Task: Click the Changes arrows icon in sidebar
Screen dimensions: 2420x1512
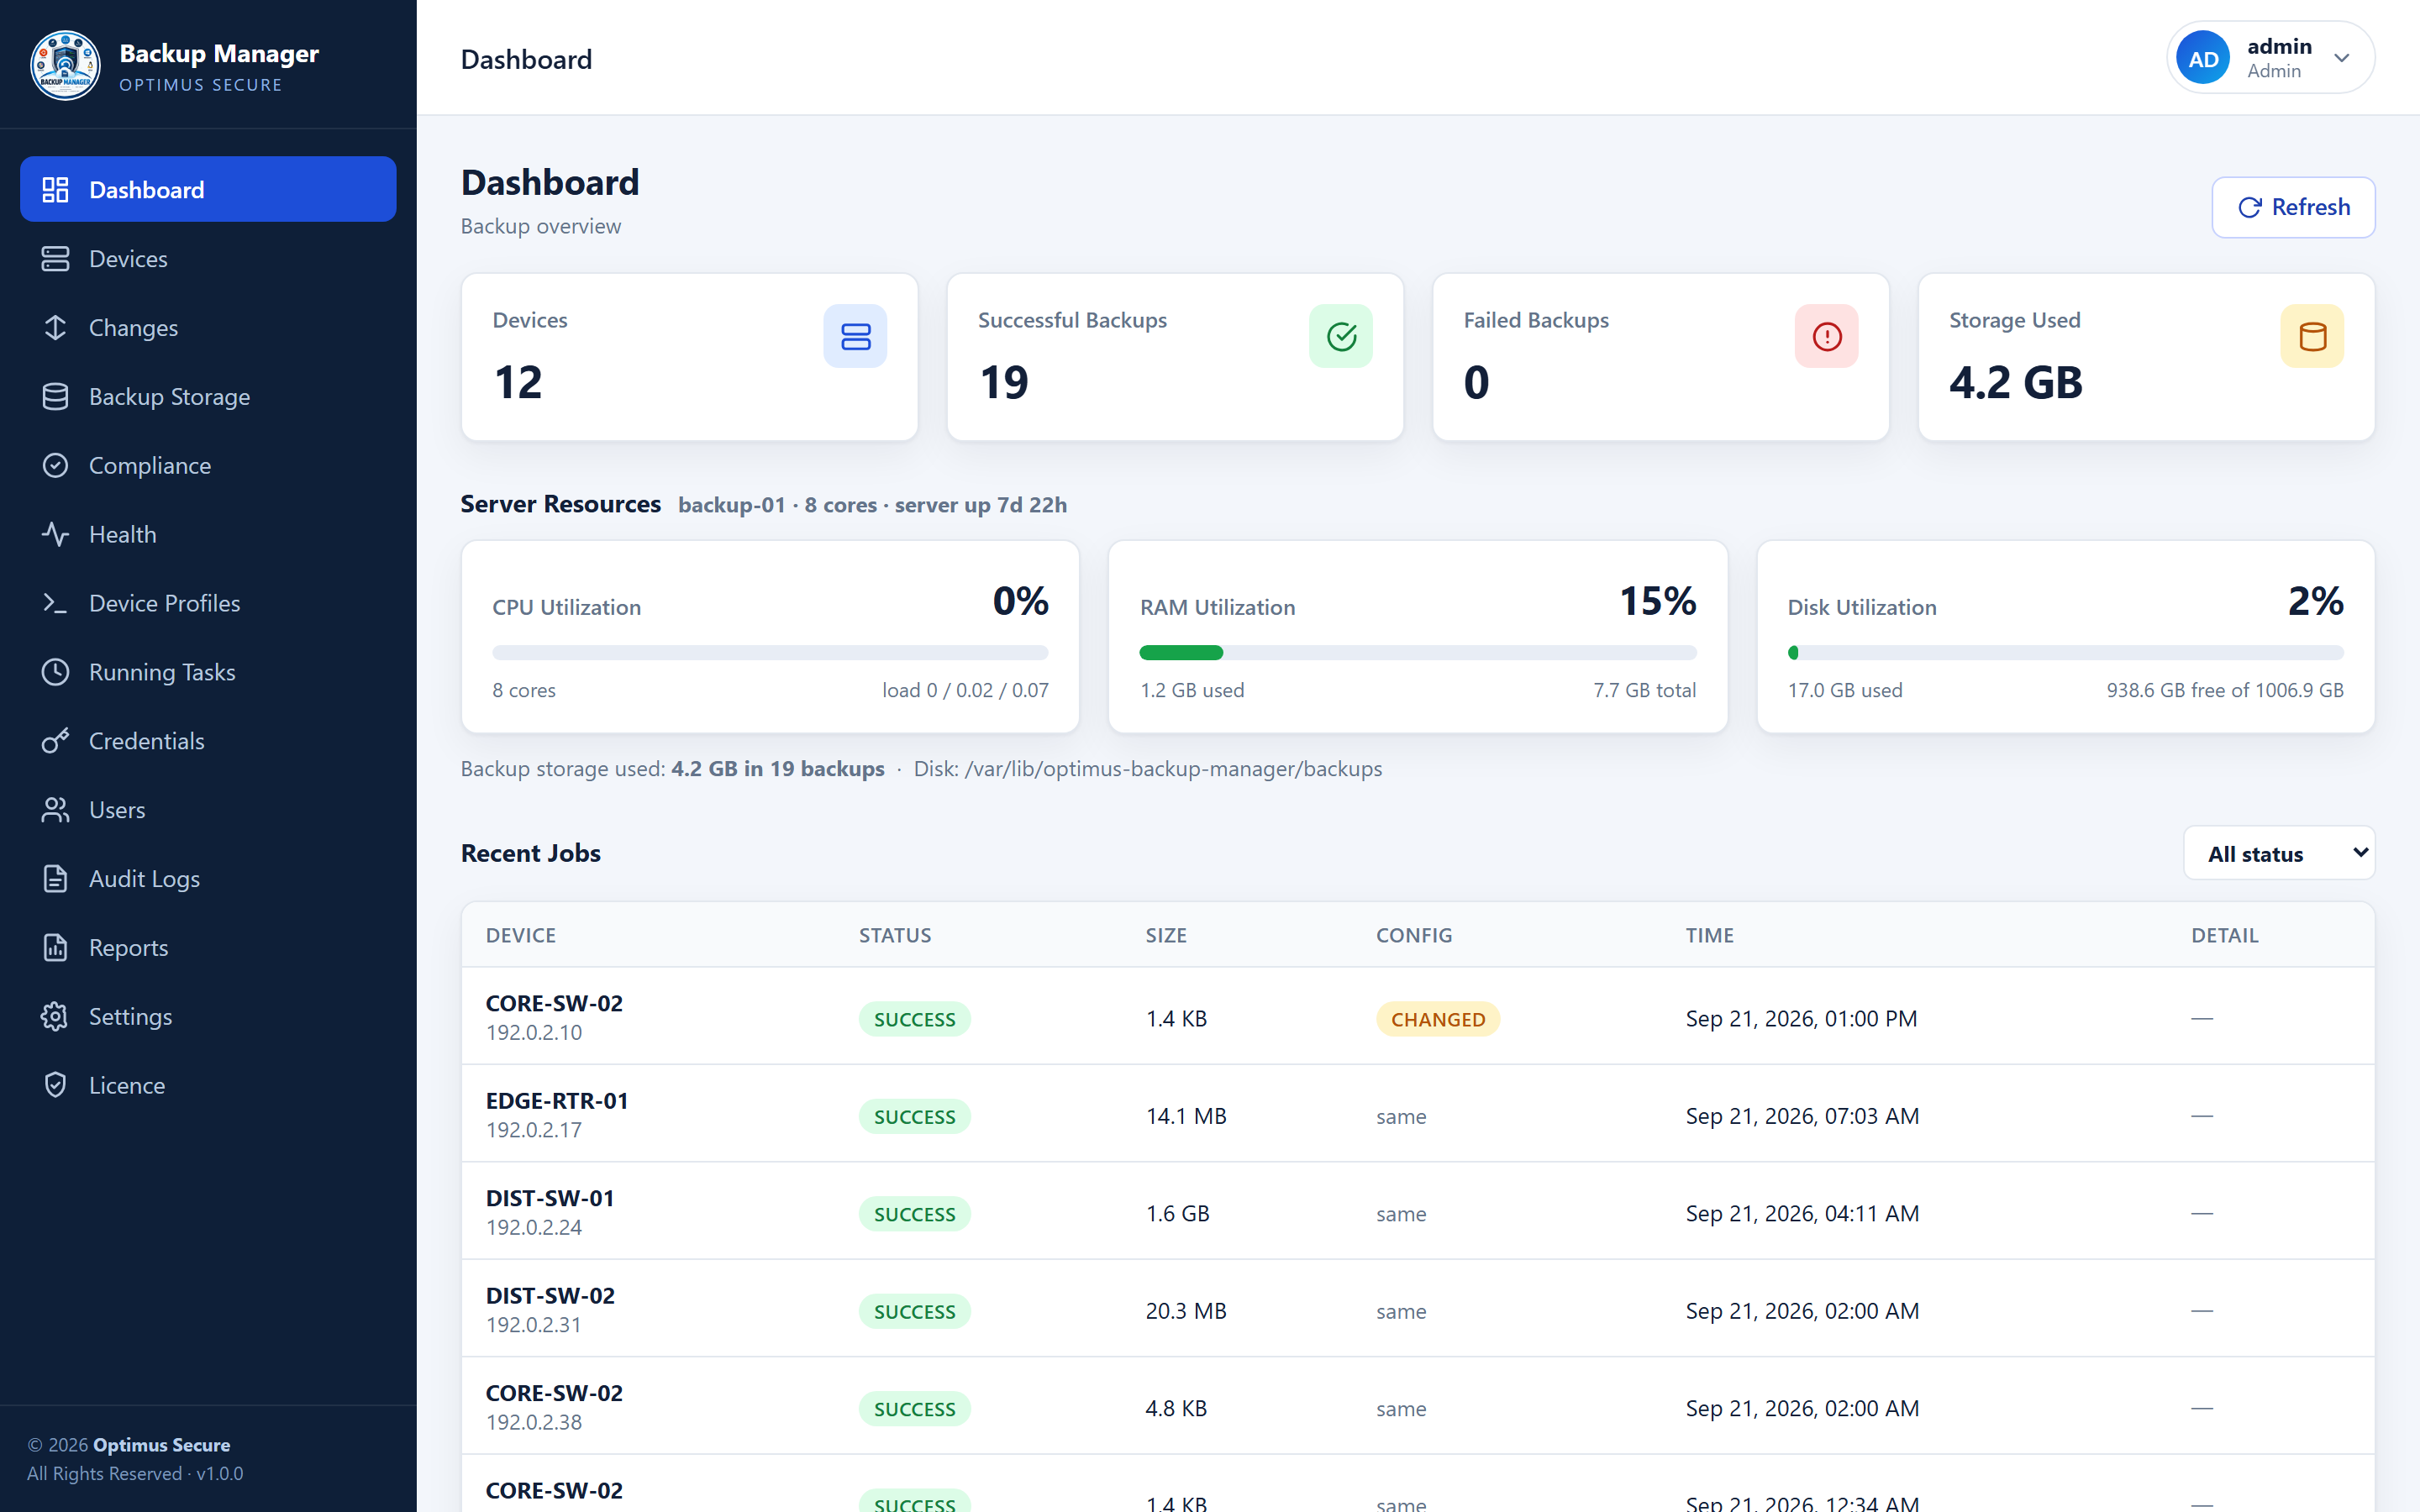Action: pyautogui.click(x=55, y=328)
